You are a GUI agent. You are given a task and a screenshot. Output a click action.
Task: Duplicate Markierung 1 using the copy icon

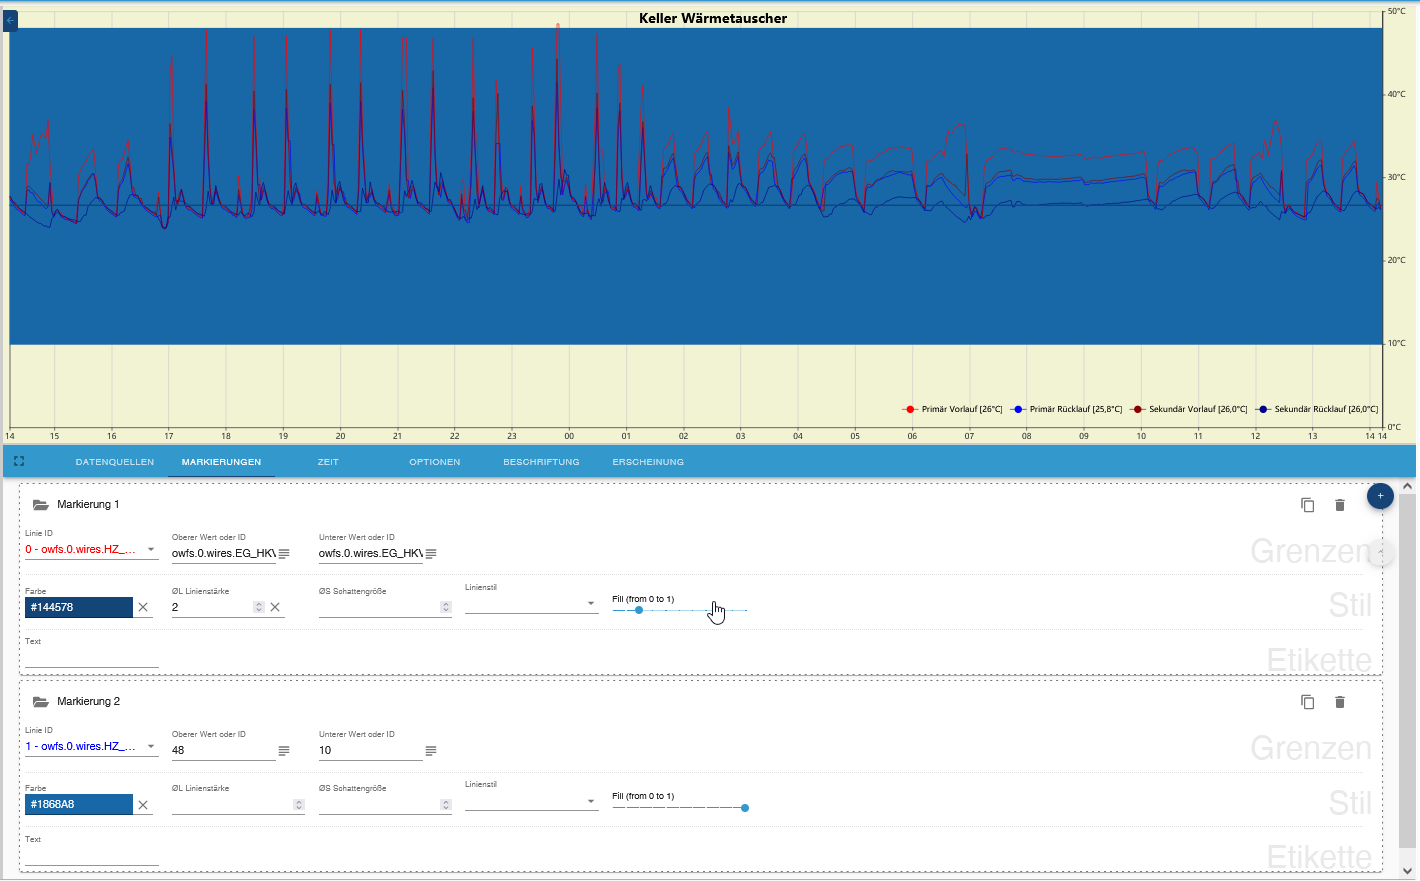pyautogui.click(x=1307, y=505)
